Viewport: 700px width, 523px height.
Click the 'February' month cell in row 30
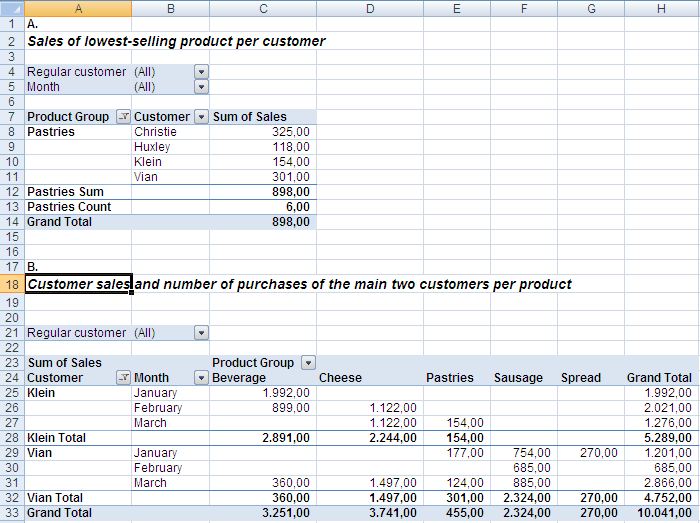pyautogui.click(x=171, y=468)
